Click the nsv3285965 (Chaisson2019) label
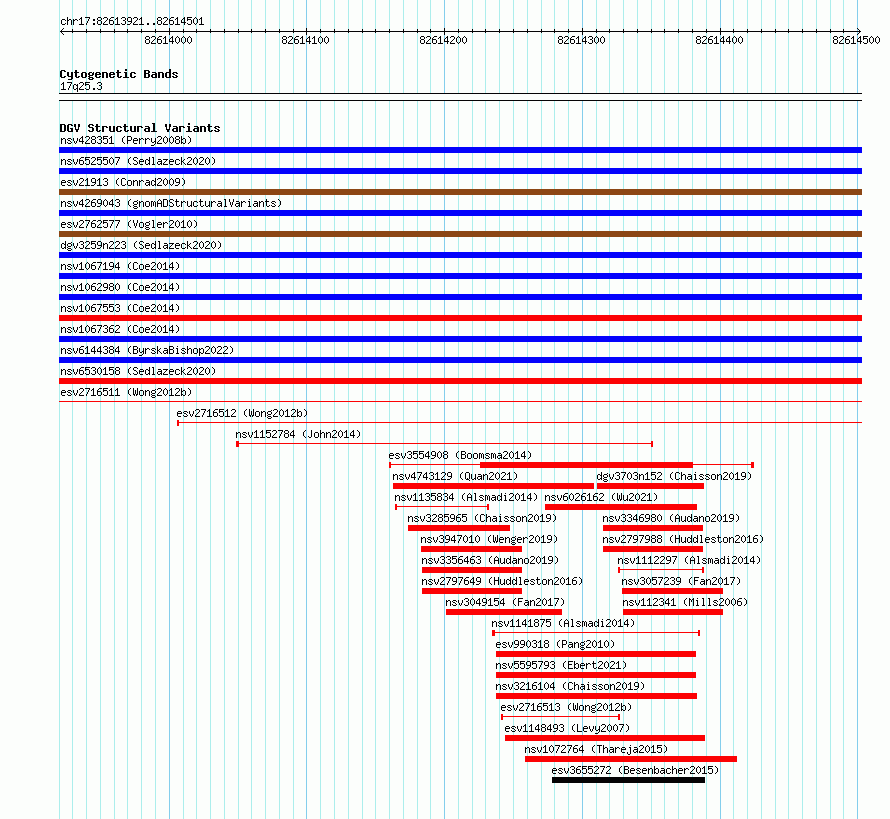This screenshot has height=819, width=890. click(x=482, y=518)
